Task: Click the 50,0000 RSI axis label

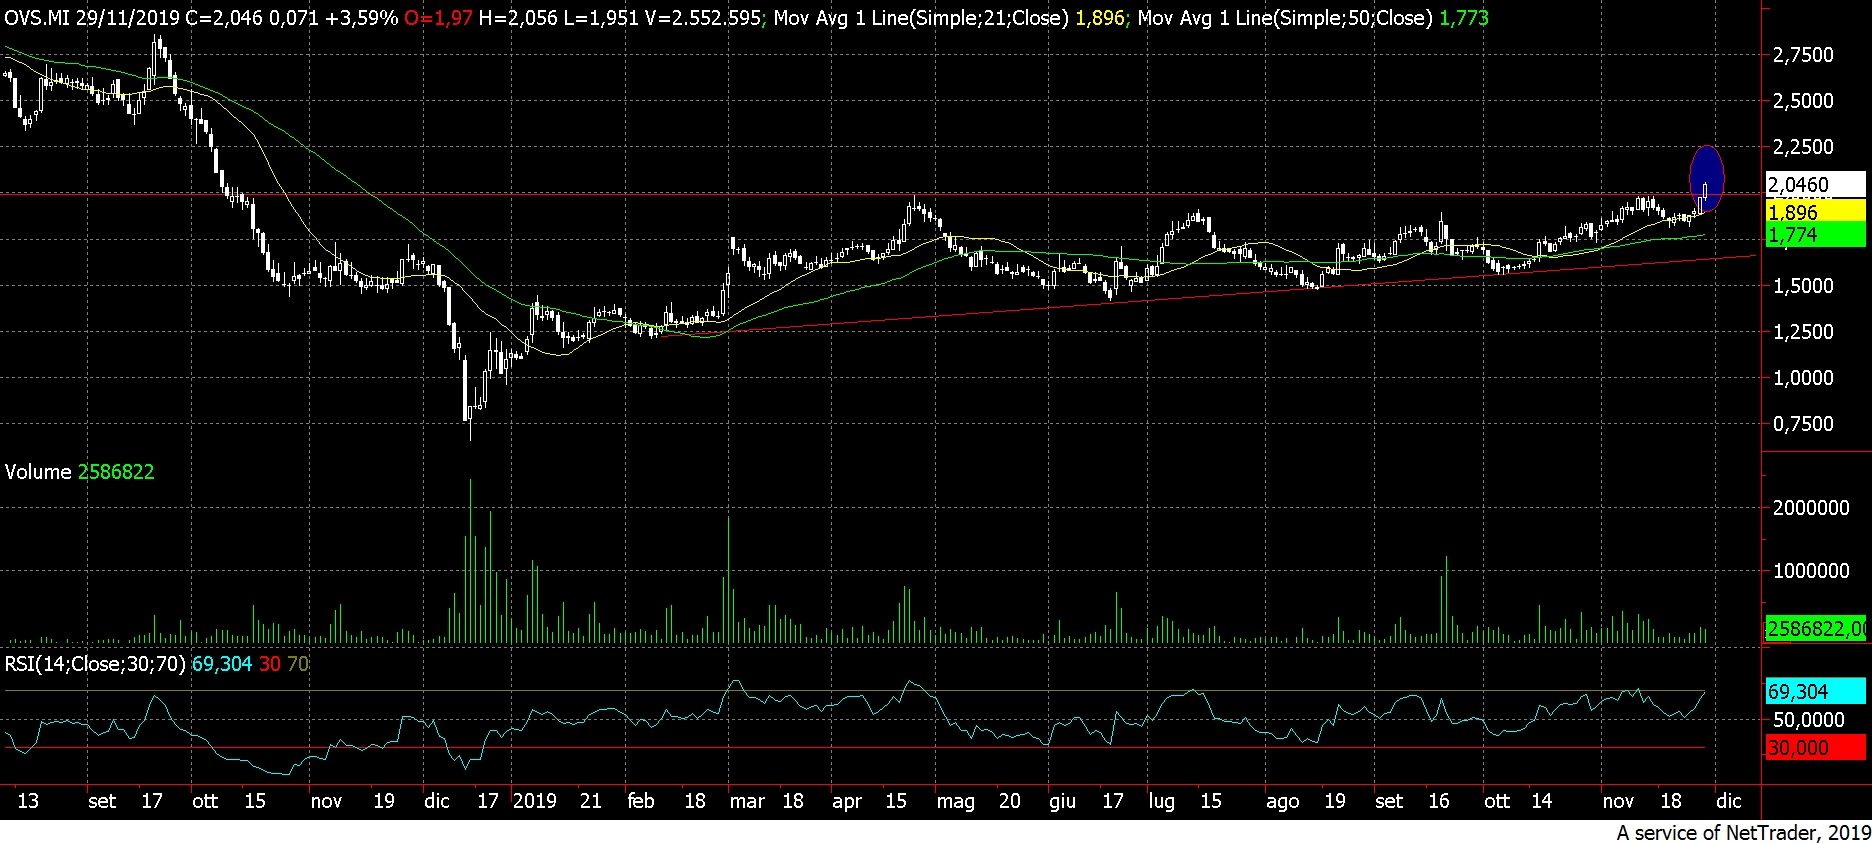Action: (1807, 720)
